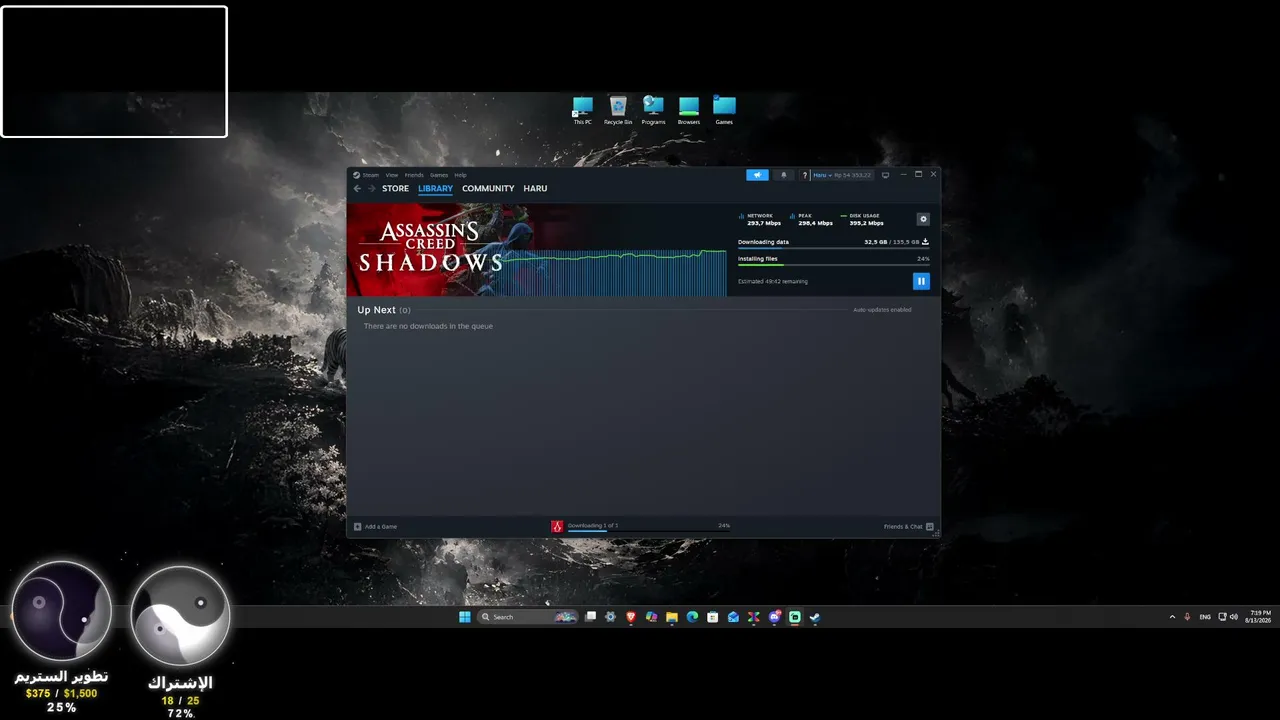
Task: Open the HARU profile tab
Action: (x=535, y=188)
